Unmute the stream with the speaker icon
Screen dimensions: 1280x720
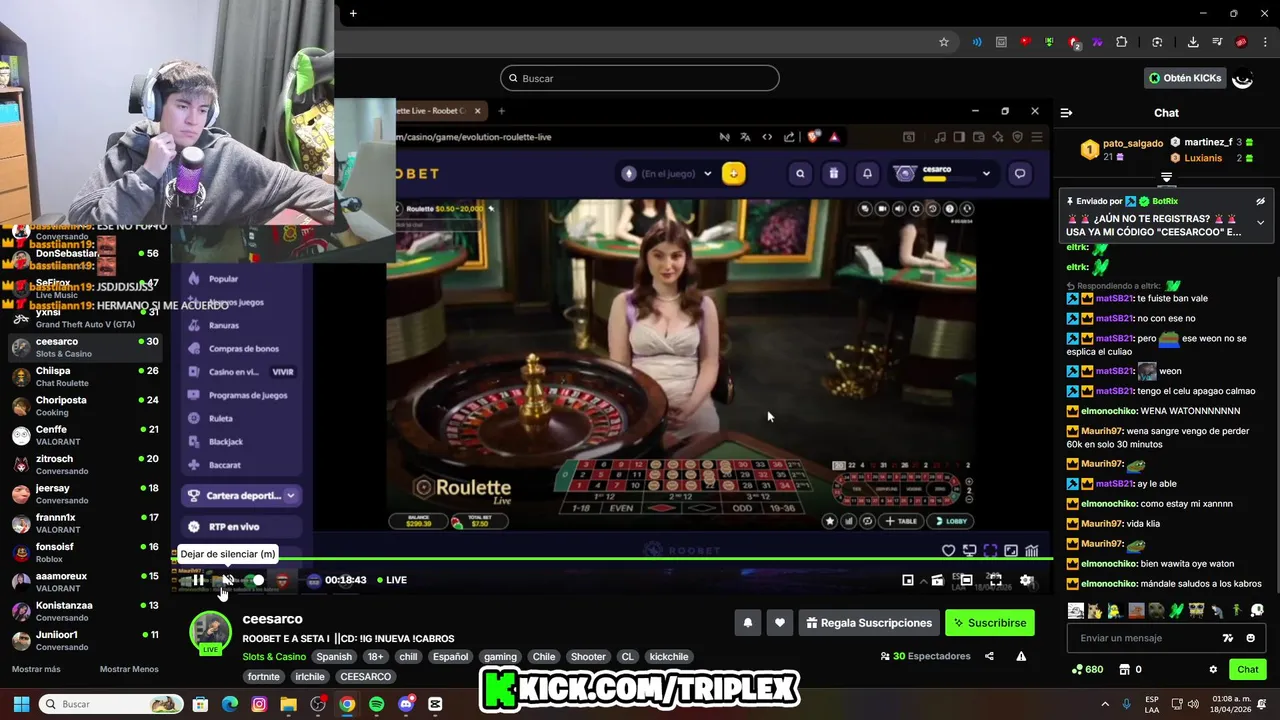[228, 580]
